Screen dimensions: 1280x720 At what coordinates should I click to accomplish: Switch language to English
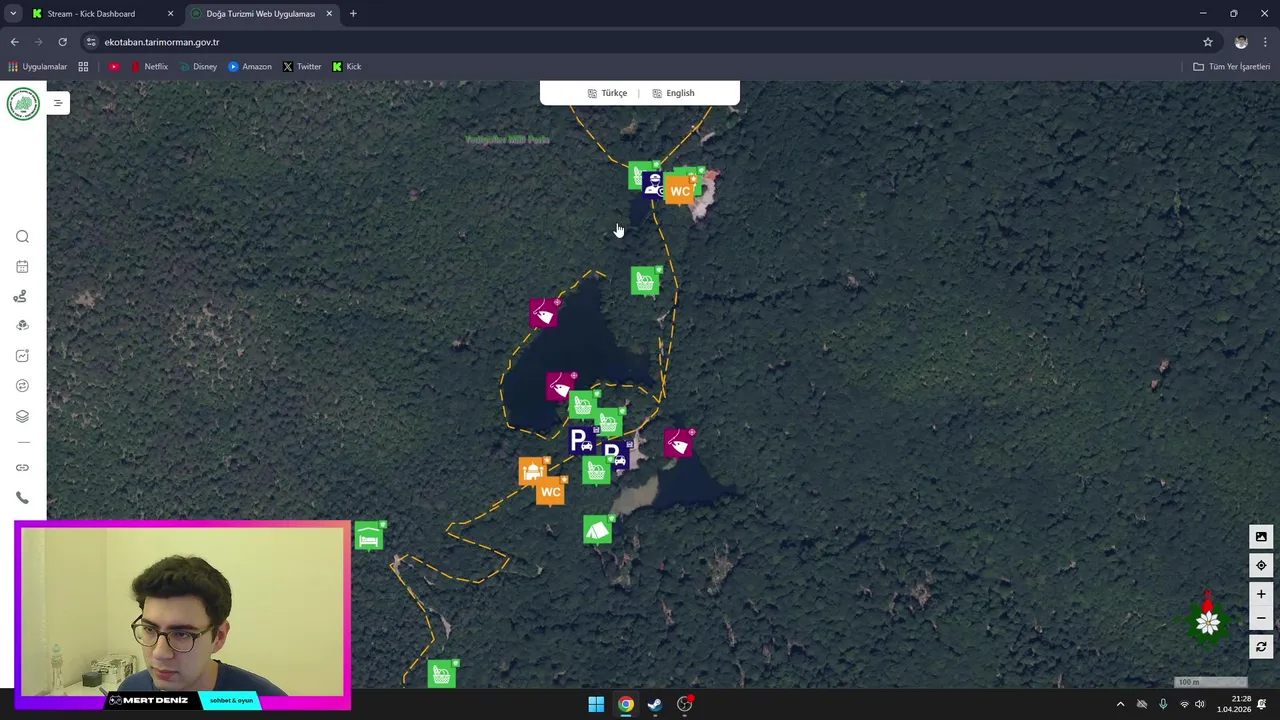coord(673,93)
